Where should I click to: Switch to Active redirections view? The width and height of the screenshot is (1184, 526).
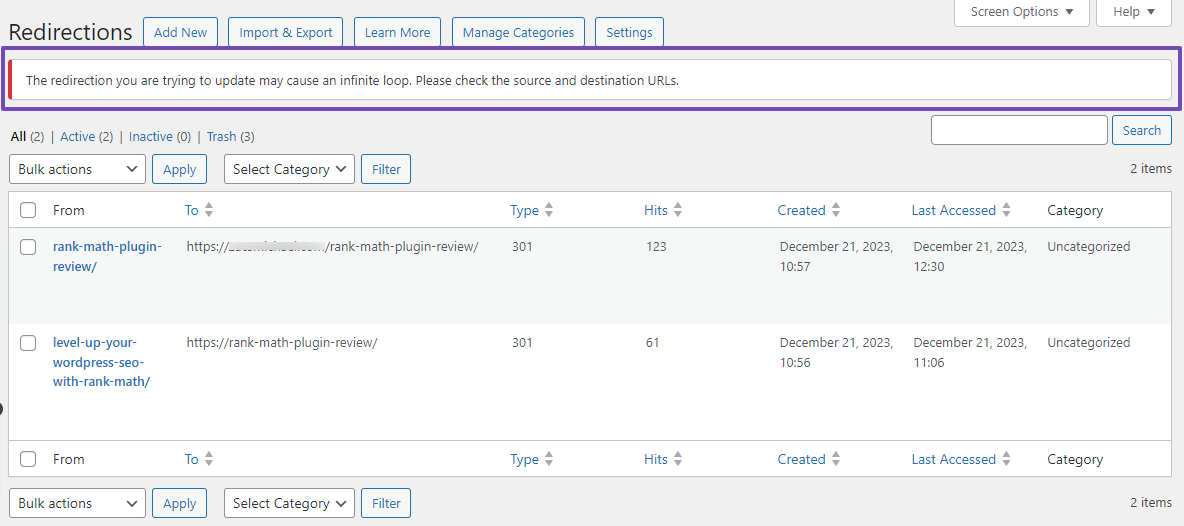tap(77, 137)
